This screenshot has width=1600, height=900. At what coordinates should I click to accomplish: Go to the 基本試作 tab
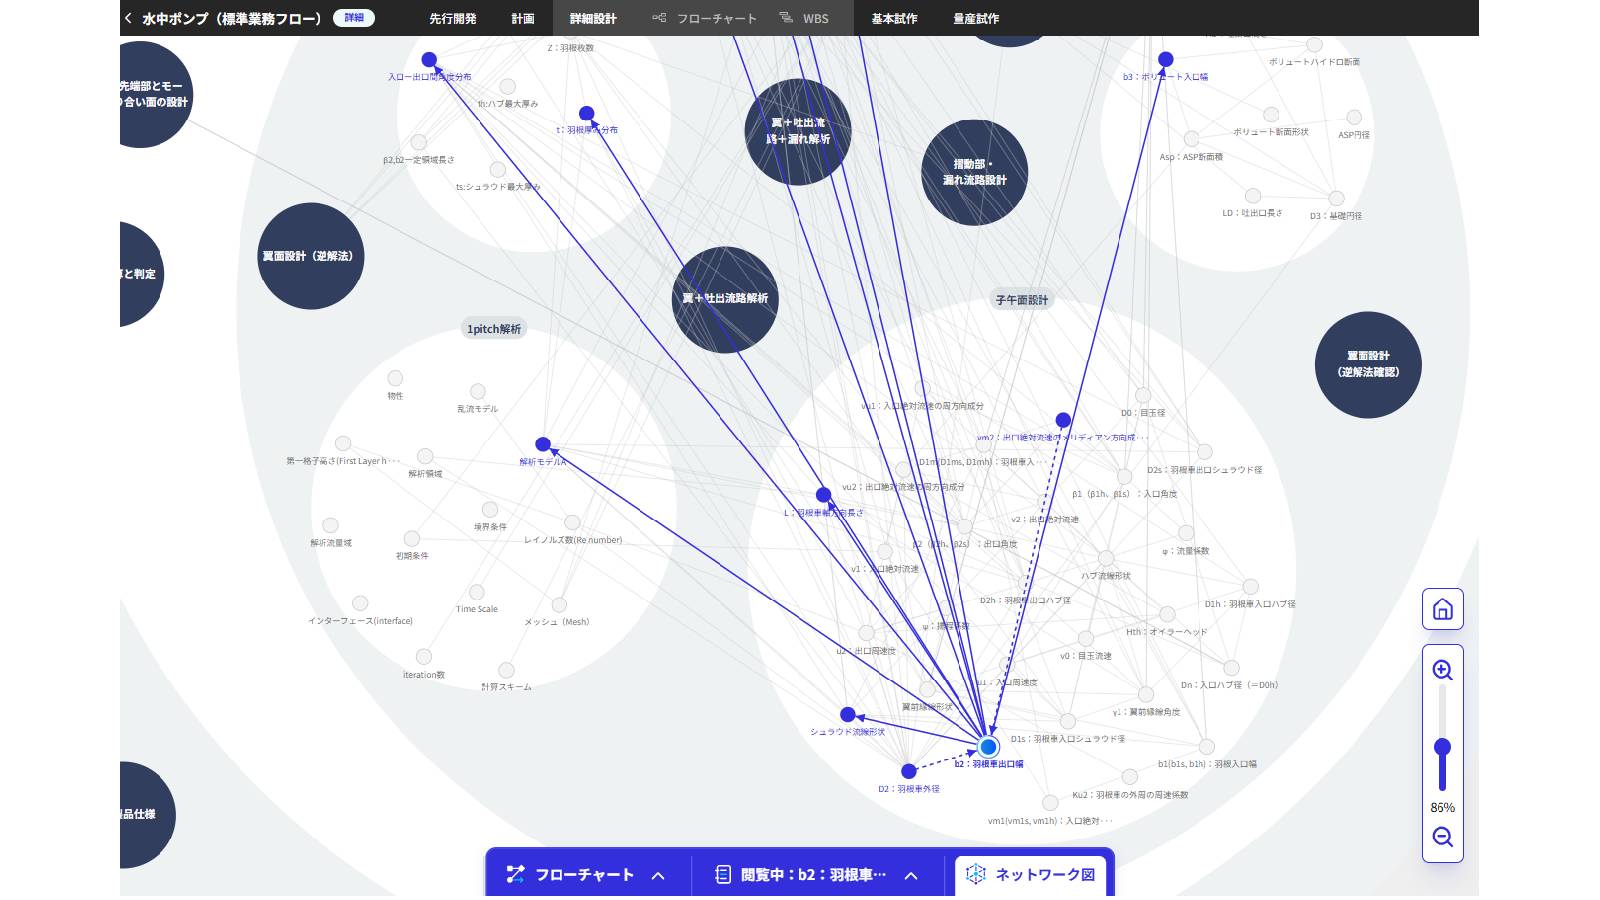894,18
